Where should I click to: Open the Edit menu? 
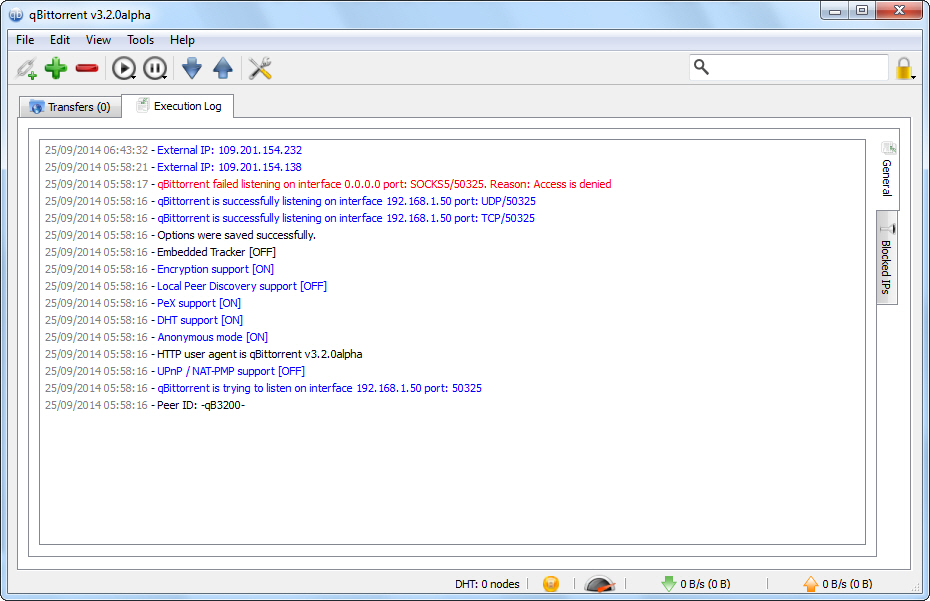pyautogui.click(x=60, y=40)
